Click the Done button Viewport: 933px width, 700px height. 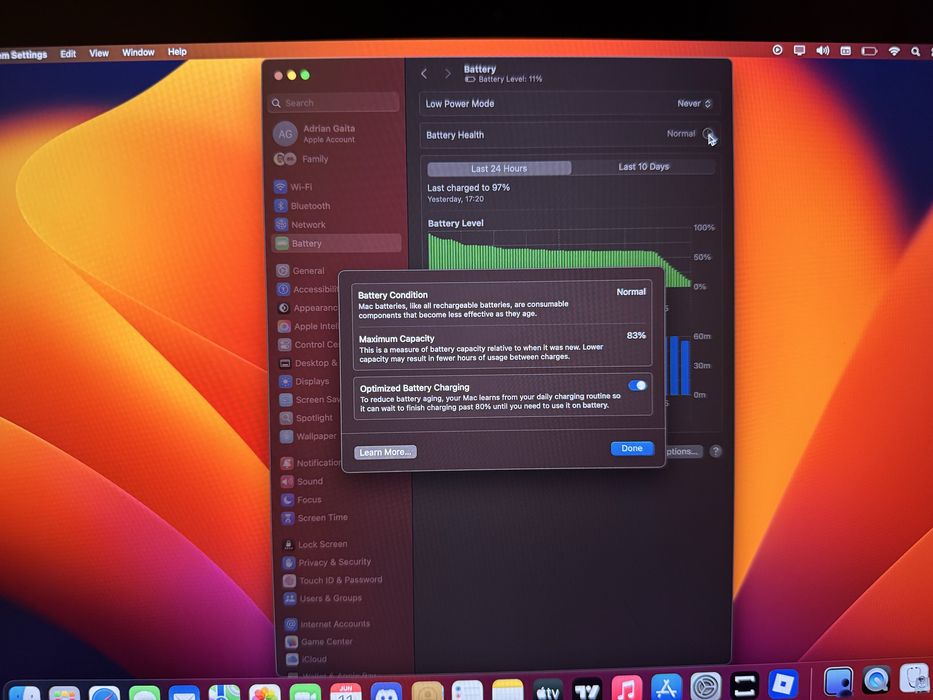[632, 448]
